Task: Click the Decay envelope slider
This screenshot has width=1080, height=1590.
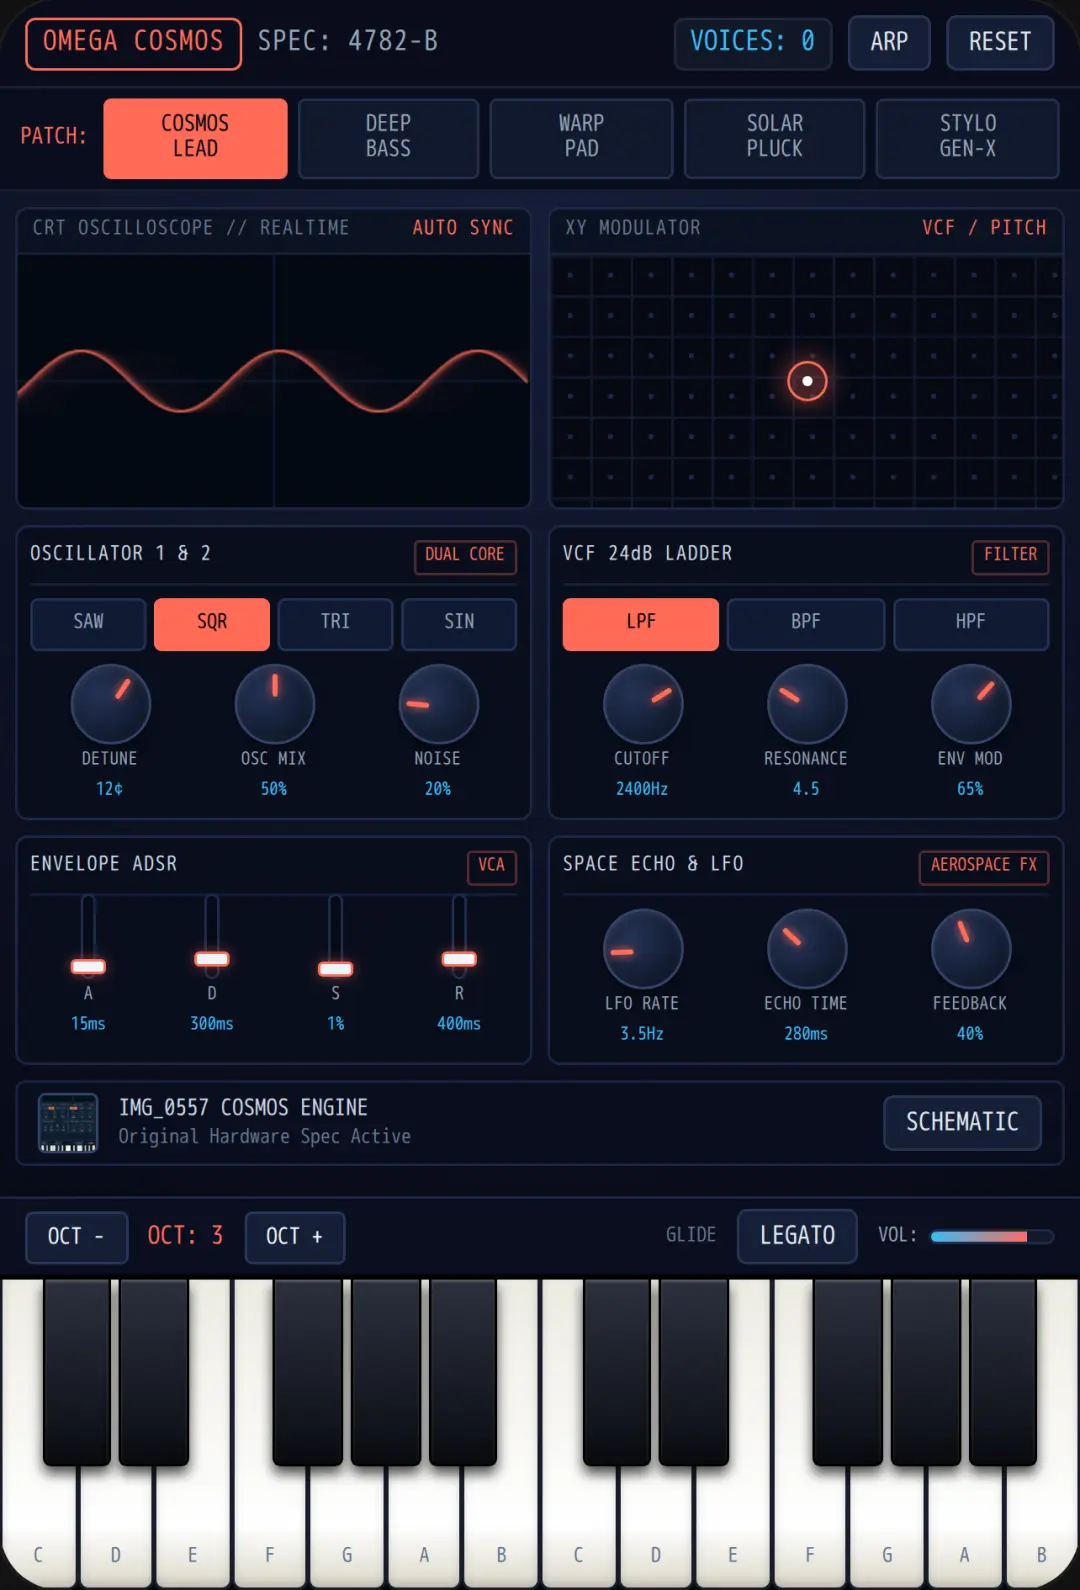Action: click(212, 935)
